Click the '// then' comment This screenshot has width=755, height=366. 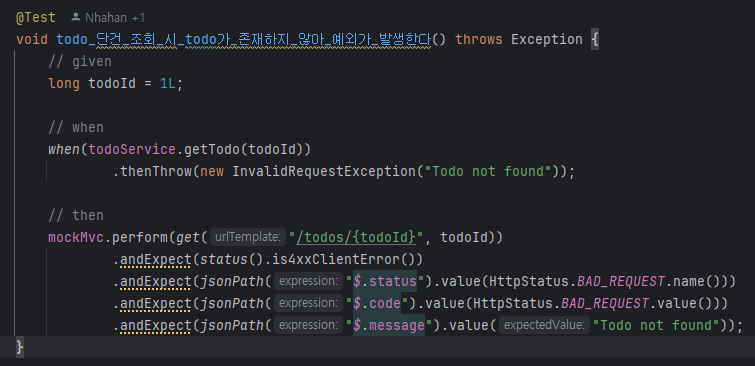(76, 215)
